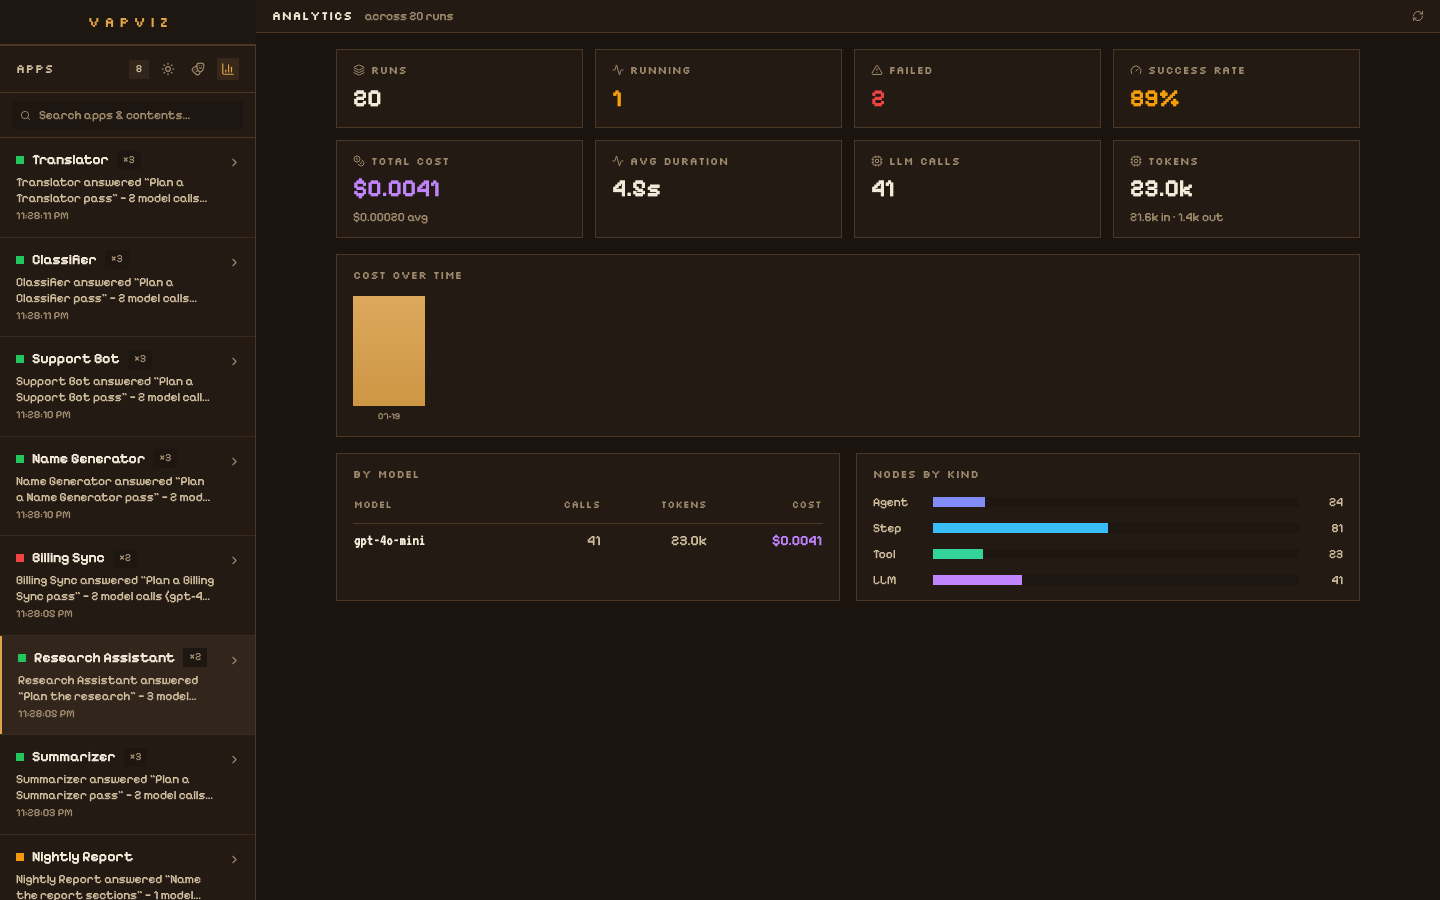
Task: Click the Tokens column header in By Model
Action: click(684, 505)
